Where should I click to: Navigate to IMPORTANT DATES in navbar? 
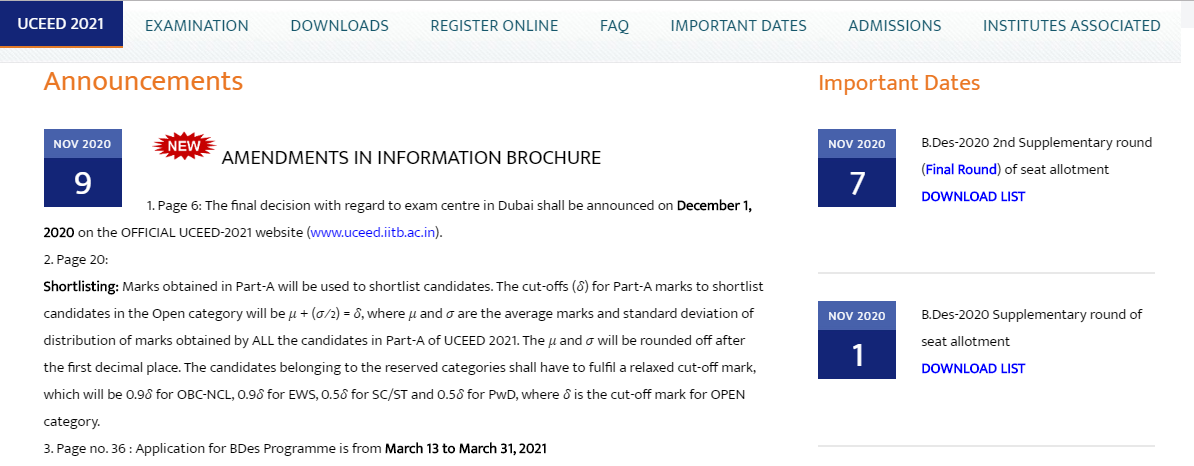click(x=738, y=26)
